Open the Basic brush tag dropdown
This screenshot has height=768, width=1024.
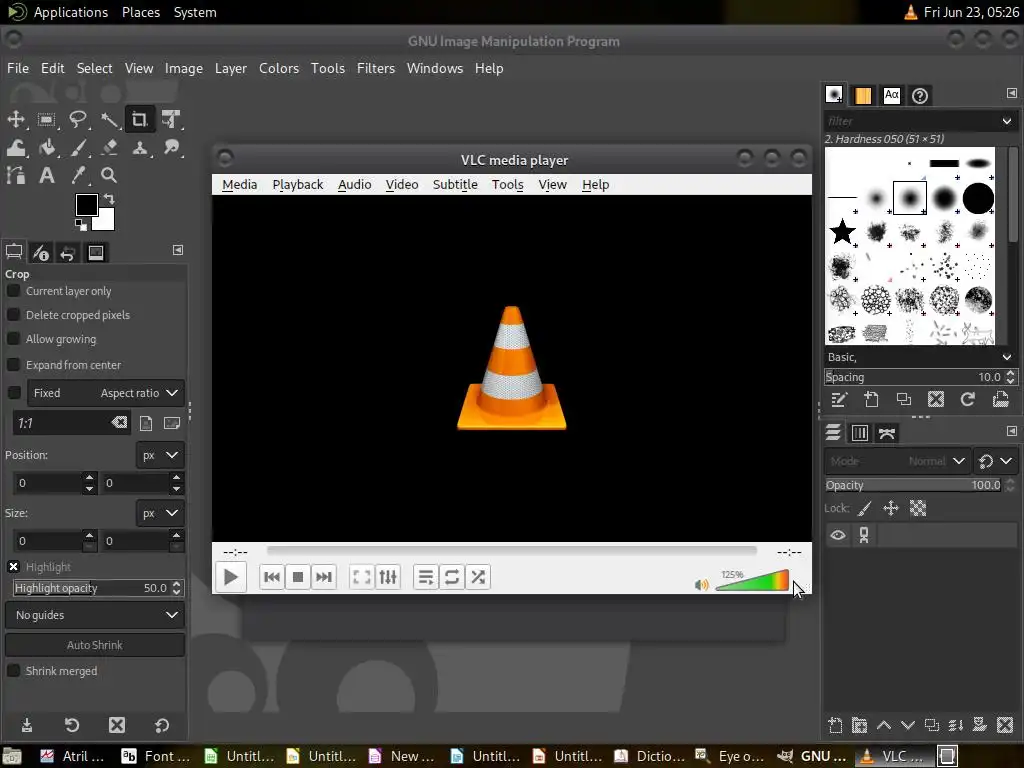1006,357
